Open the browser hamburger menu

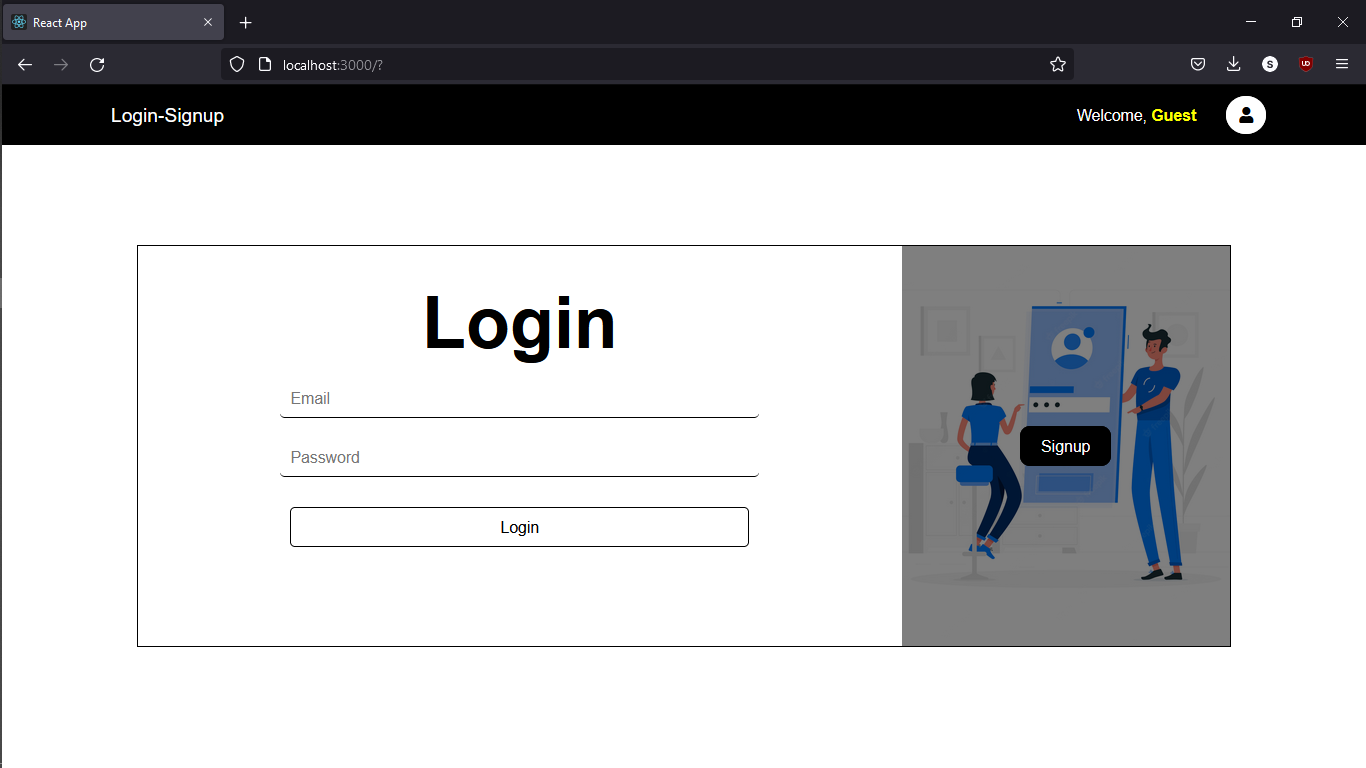1342,64
